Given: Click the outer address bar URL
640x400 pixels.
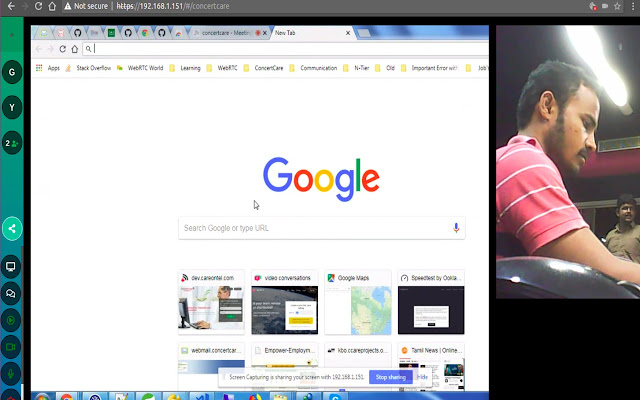Looking at the screenshot, I should point(173,6).
